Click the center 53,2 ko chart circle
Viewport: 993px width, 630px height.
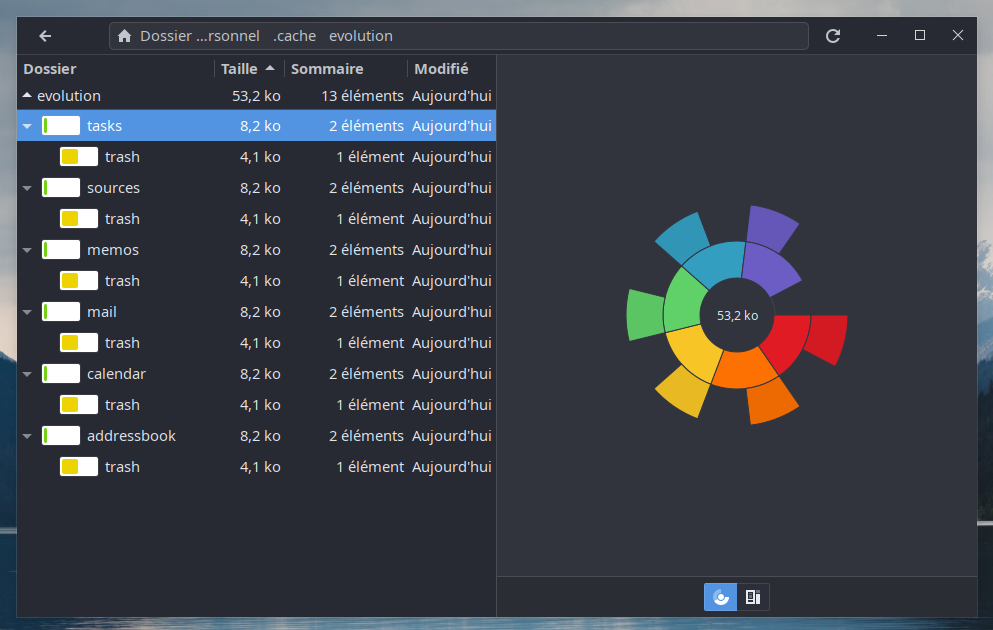737,315
